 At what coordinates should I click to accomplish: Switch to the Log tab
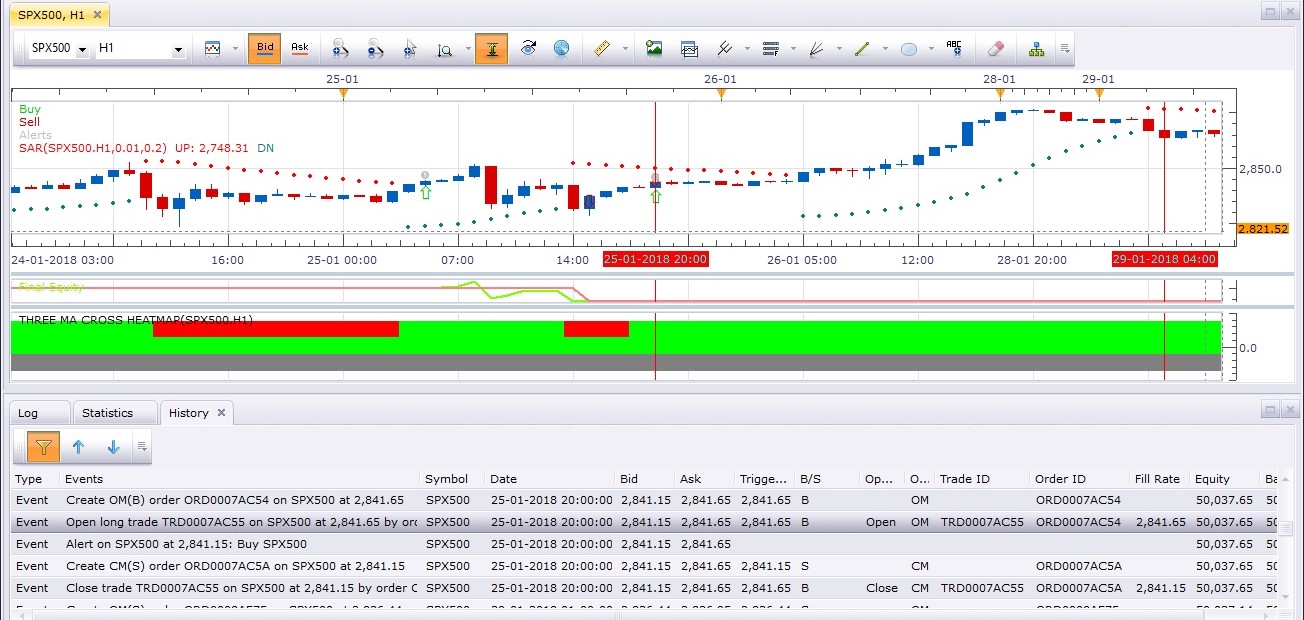click(28, 413)
